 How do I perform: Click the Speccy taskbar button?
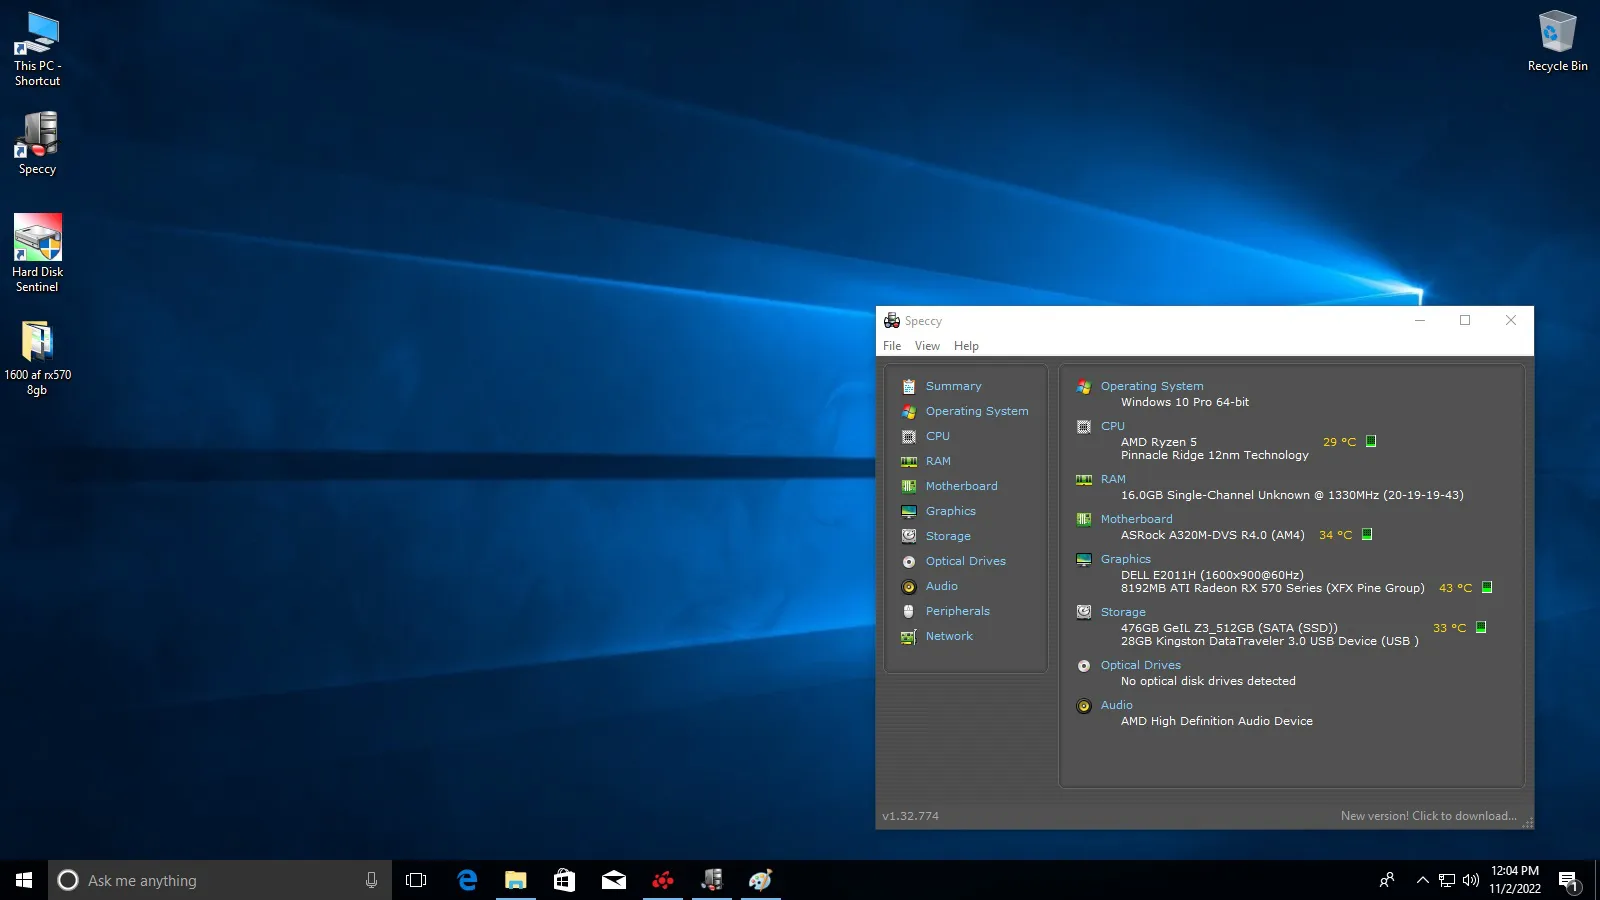[x=712, y=880]
